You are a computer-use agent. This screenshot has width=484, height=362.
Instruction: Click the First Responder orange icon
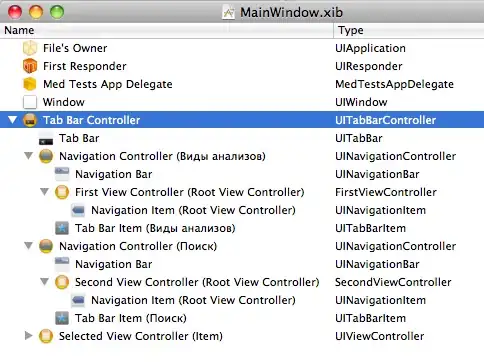30,66
